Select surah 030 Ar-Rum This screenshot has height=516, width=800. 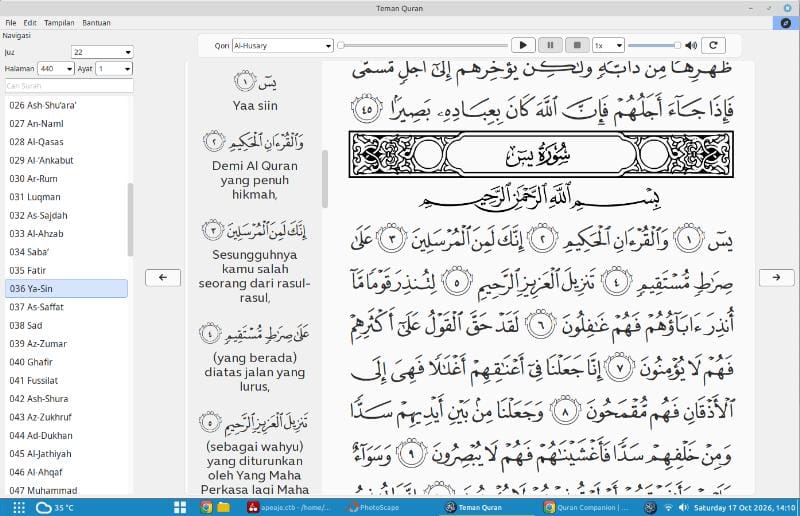tap(66, 179)
